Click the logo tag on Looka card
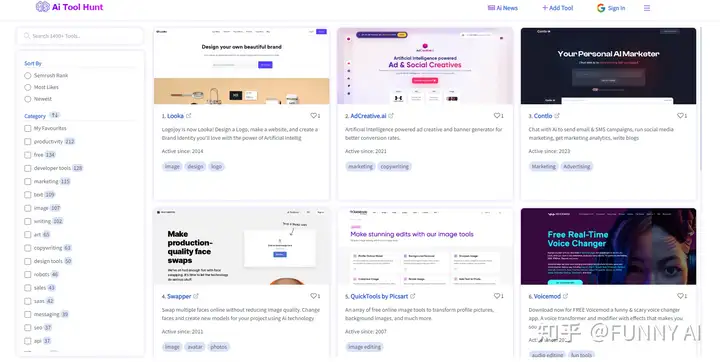 point(216,167)
